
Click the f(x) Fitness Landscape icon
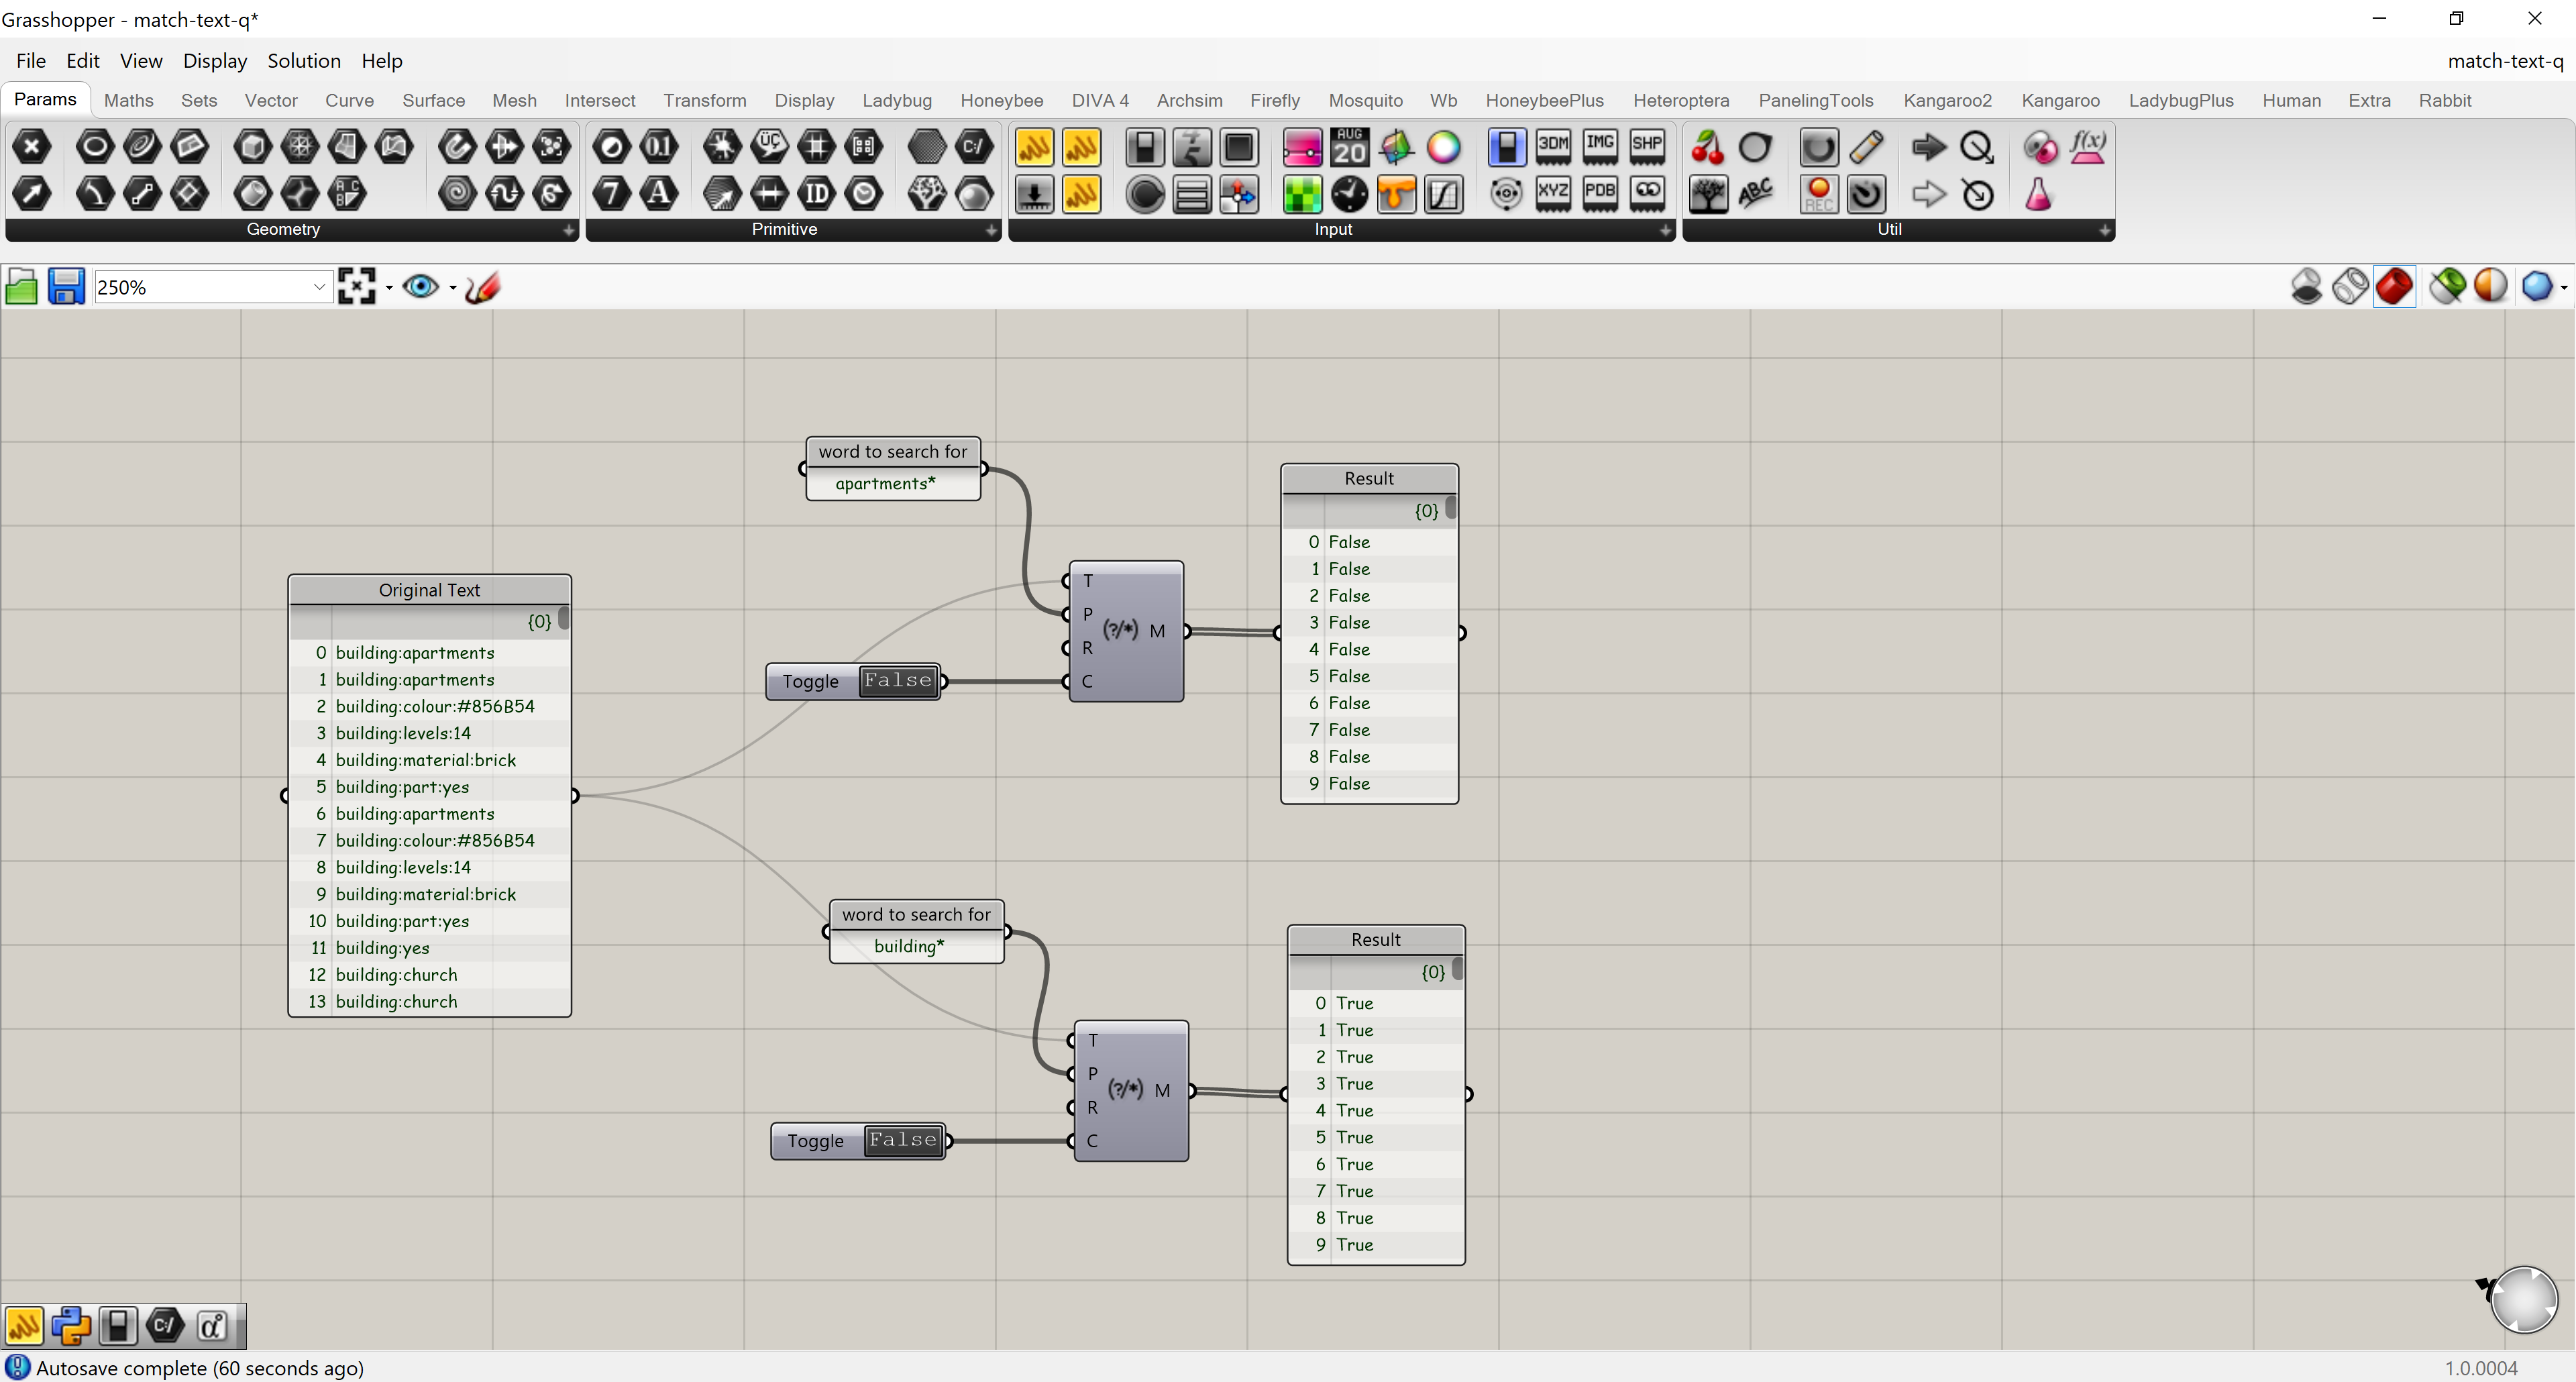point(2087,148)
